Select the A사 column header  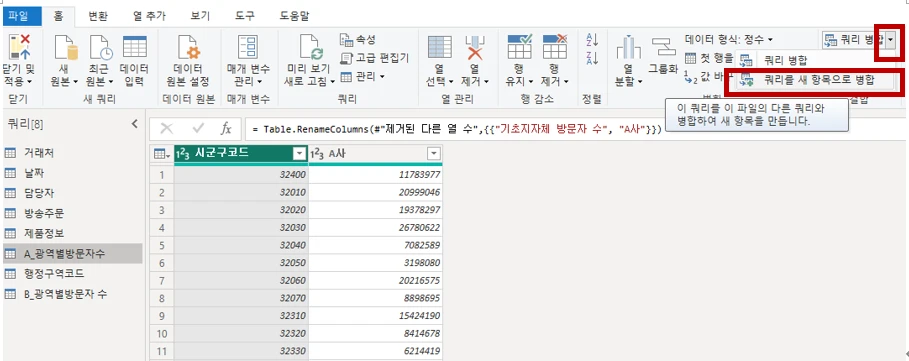376,154
